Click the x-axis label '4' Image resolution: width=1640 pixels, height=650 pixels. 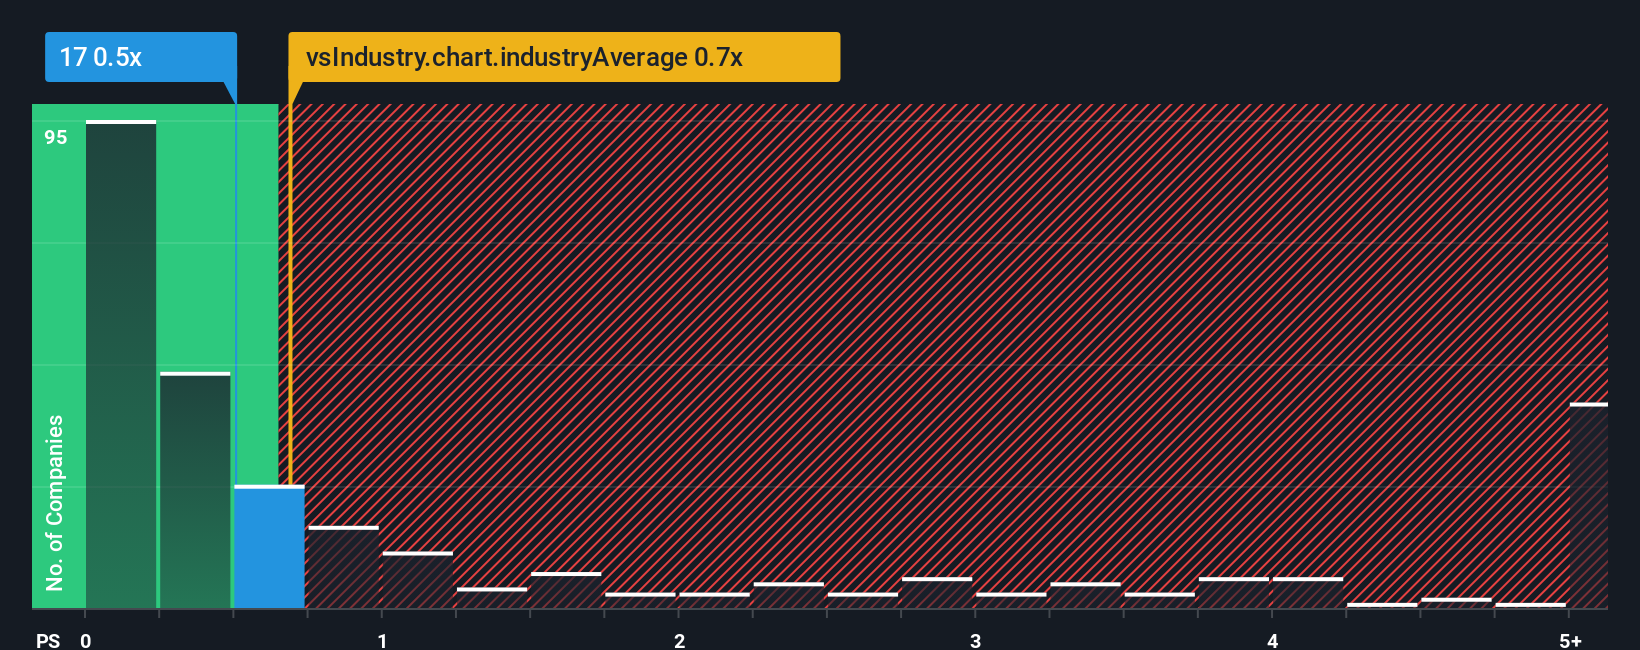(x=1272, y=640)
